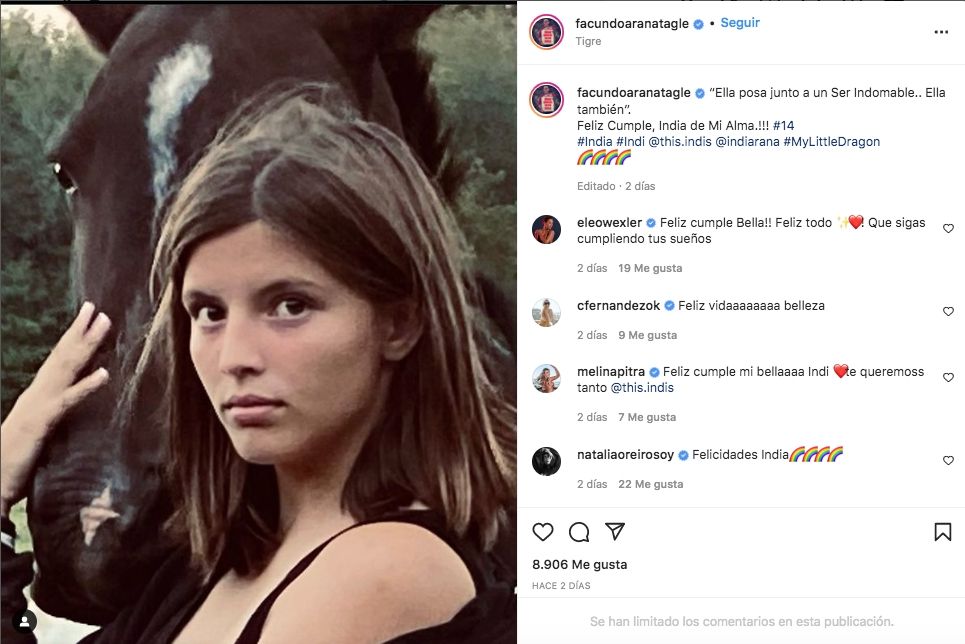Like nataliaoreirosoy's comment
The height and width of the screenshot is (644, 965).
point(948,461)
